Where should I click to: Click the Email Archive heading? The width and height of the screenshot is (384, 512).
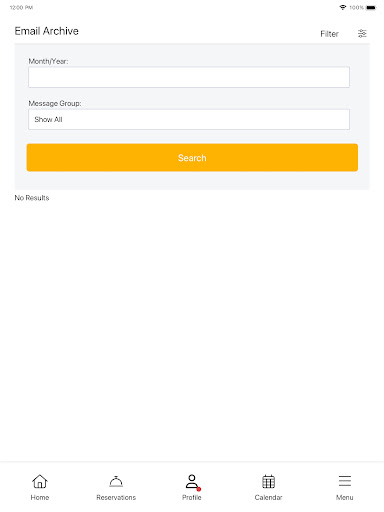click(x=47, y=31)
